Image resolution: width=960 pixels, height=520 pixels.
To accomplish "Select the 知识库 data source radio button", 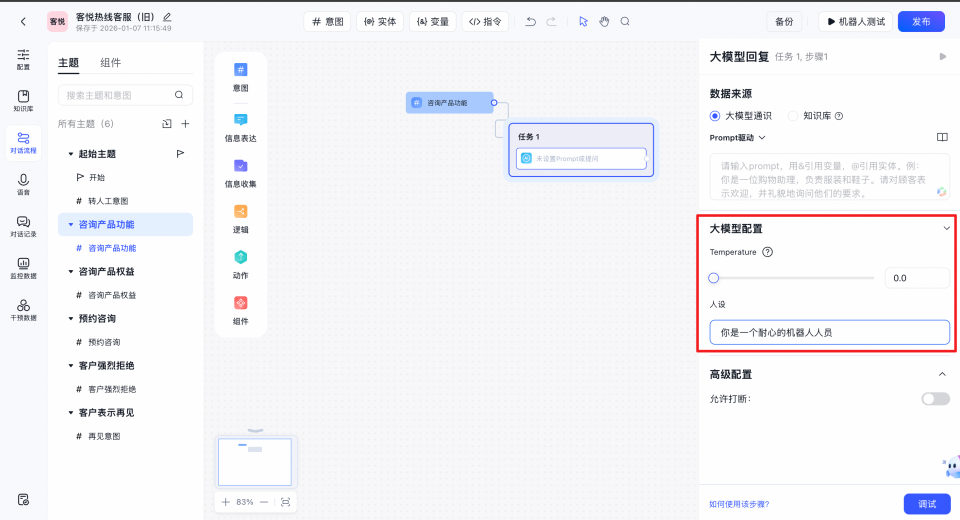I will coord(794,116).
